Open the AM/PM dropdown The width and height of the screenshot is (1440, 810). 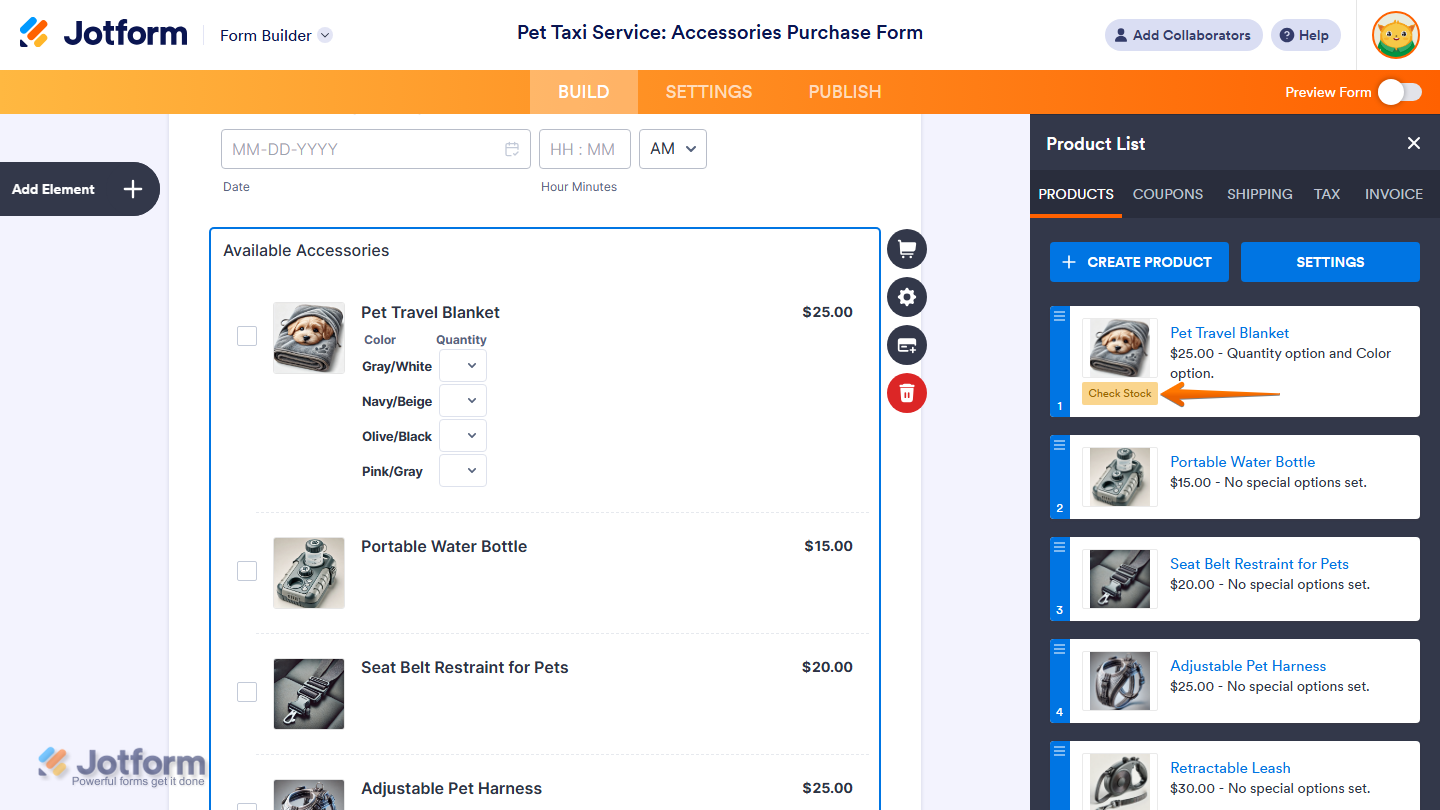pos(673,149)
